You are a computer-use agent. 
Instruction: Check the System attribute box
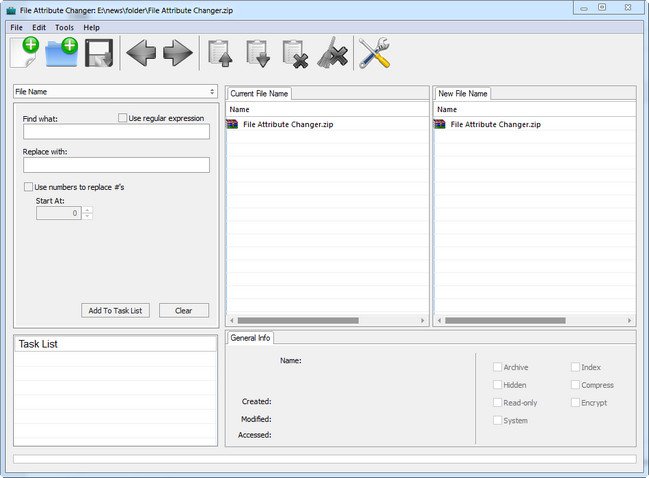498,420
